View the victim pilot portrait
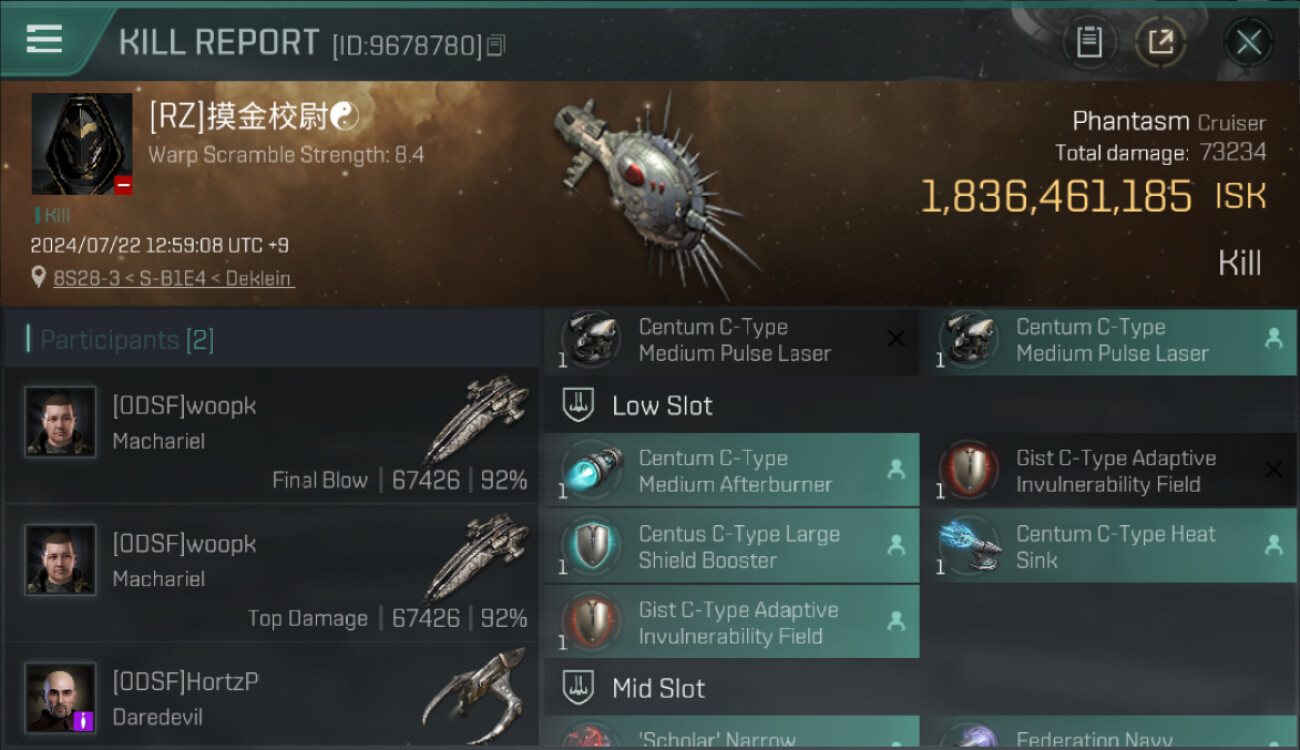The width and height of the screenshot is (1300, 750). pos(82,144)
